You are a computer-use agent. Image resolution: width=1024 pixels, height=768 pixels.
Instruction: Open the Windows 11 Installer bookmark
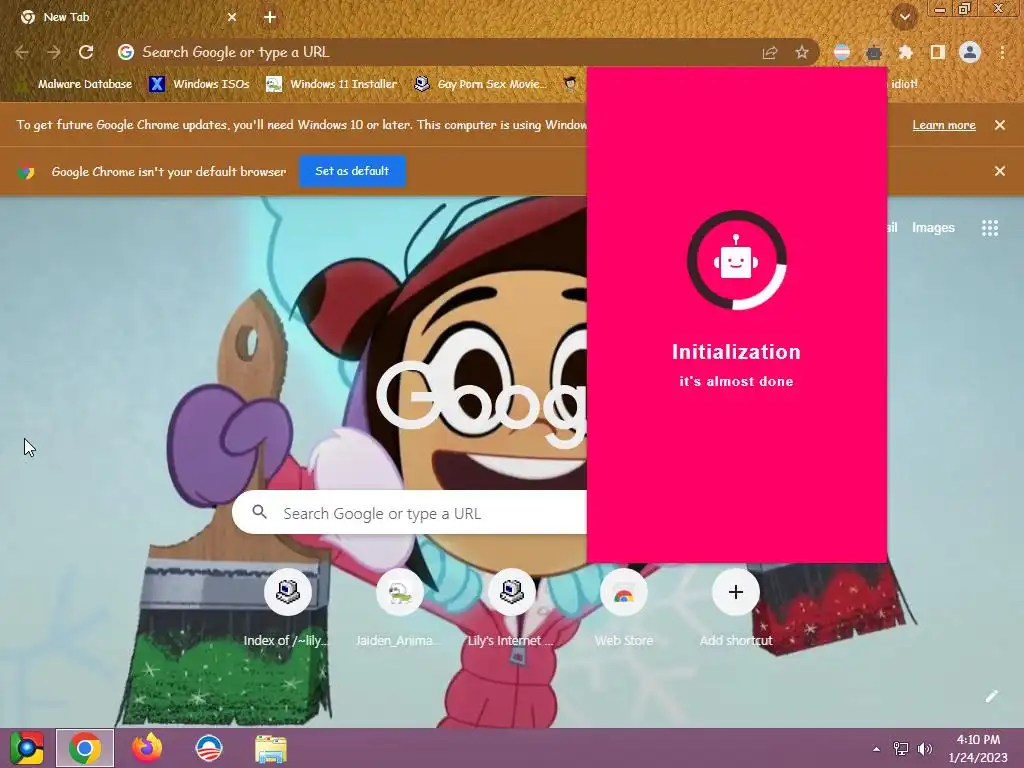[332, 84]
